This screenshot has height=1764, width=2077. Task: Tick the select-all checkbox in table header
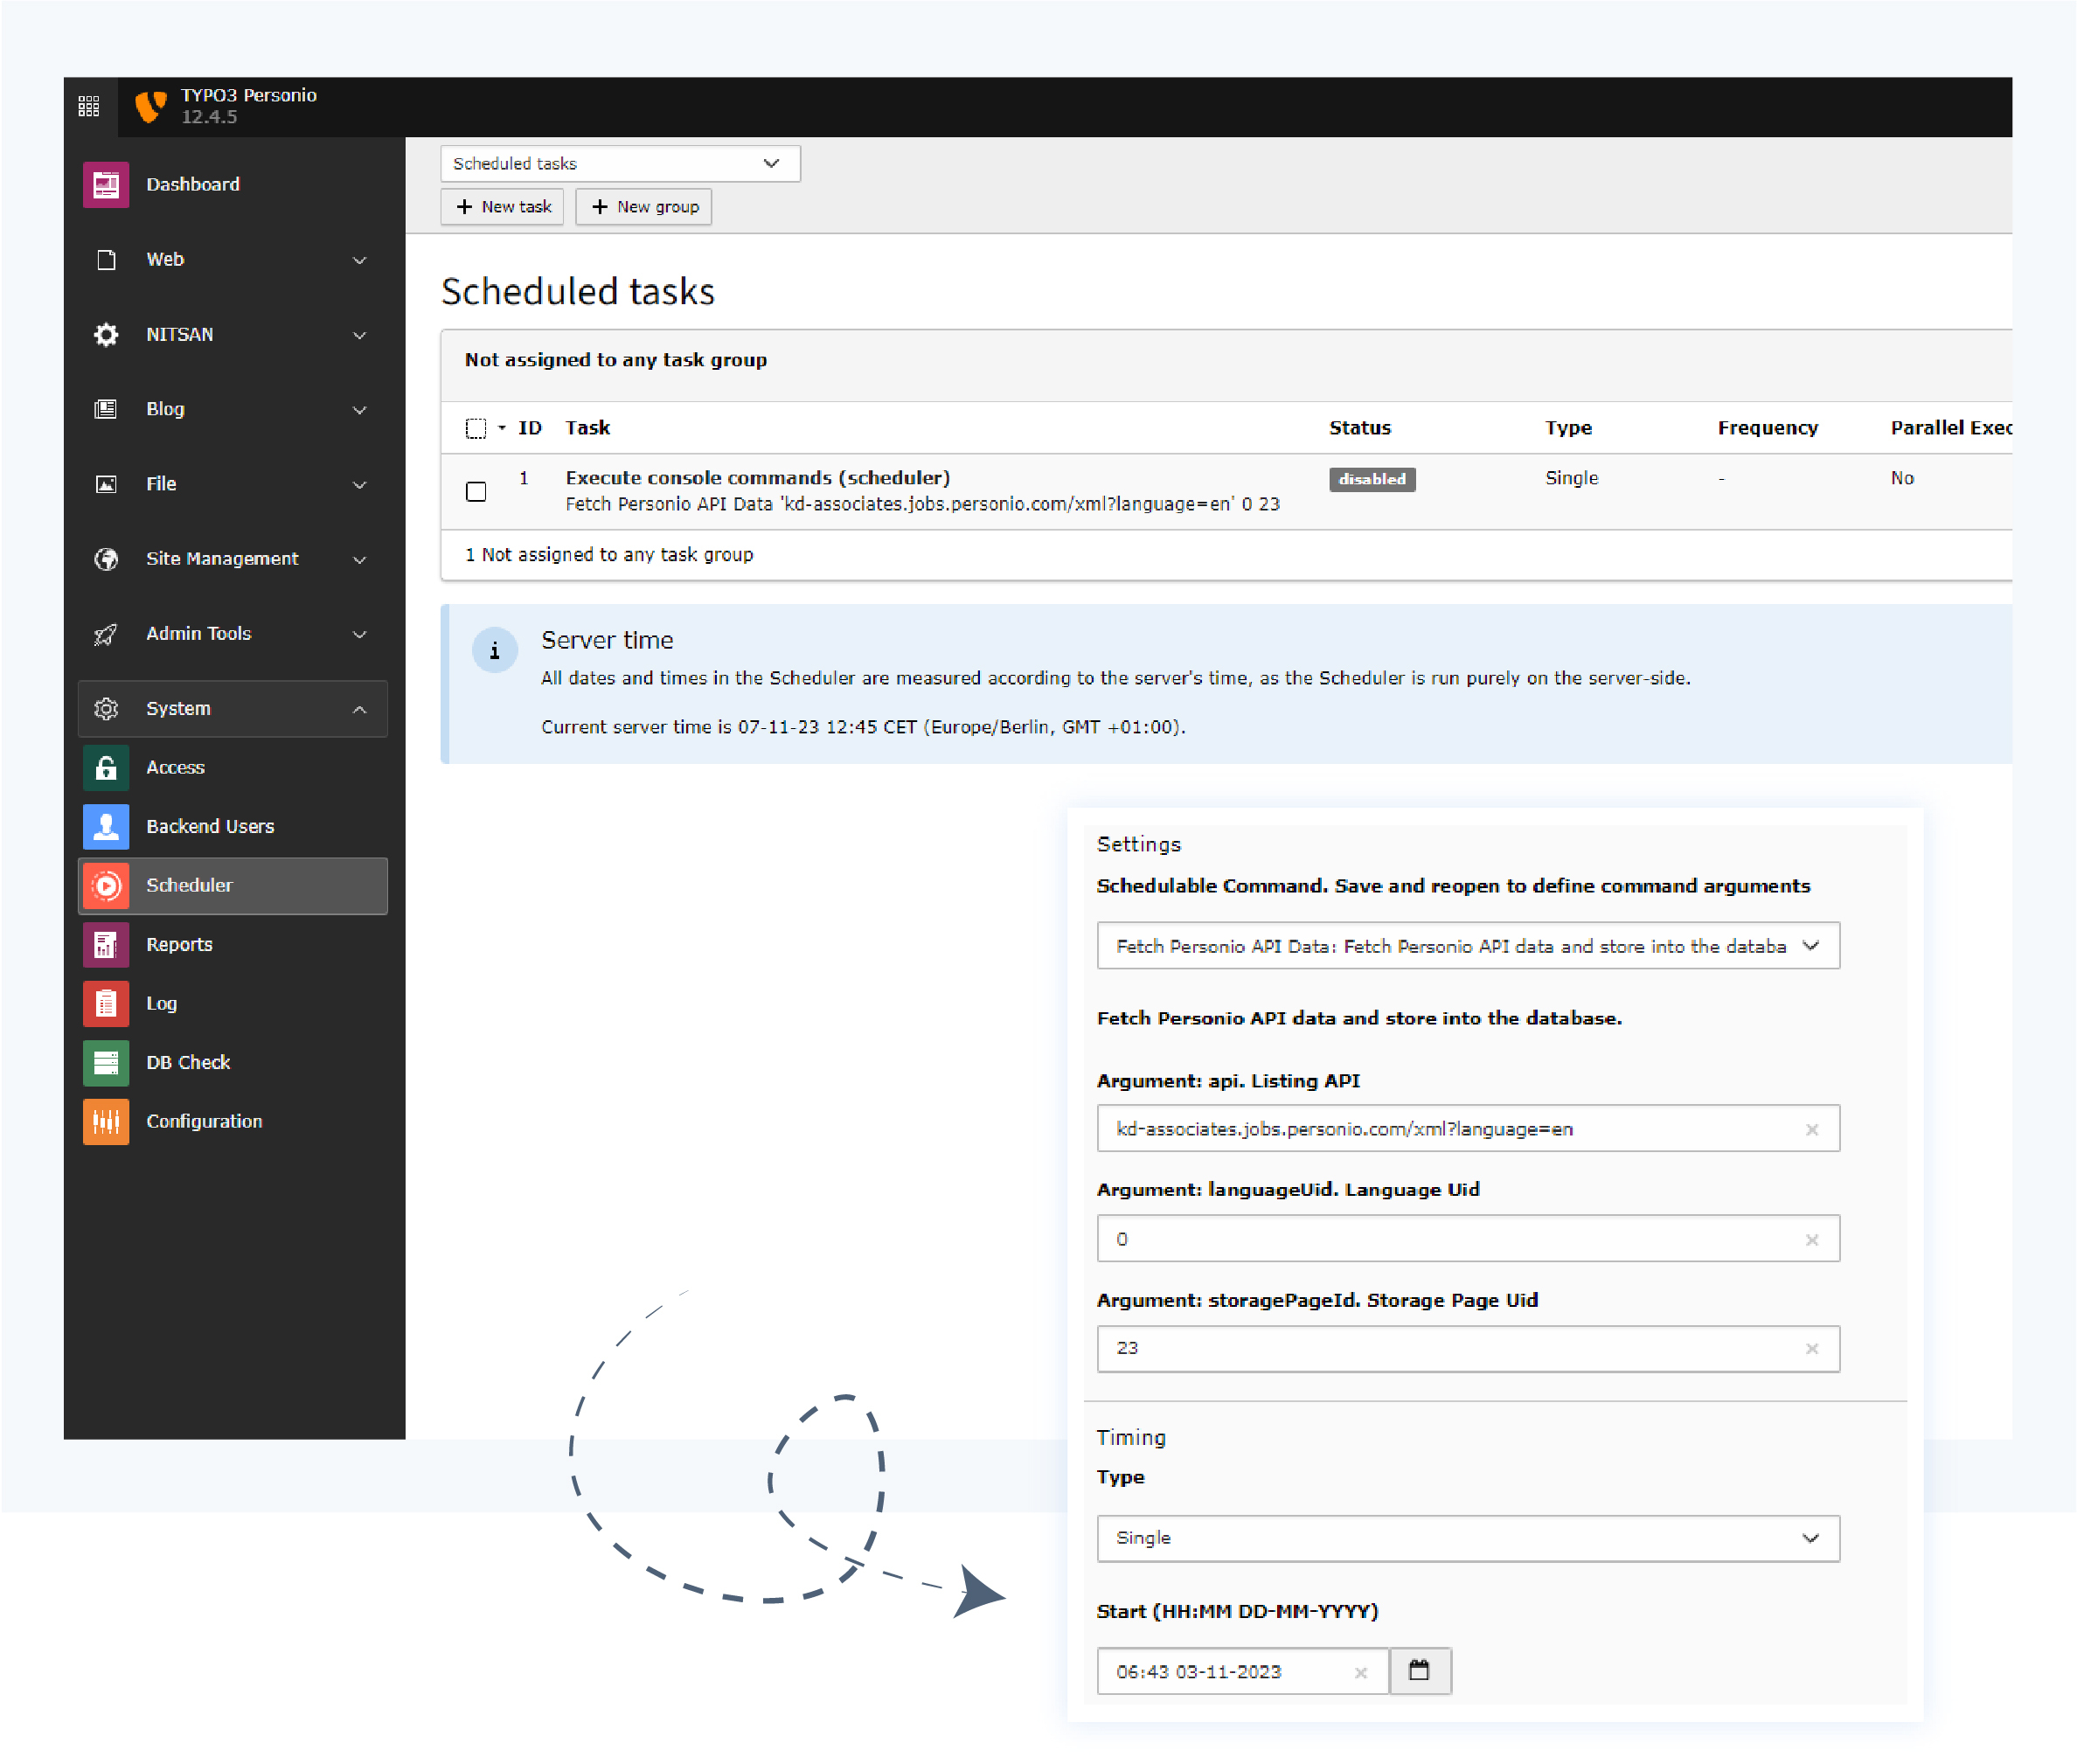tap(476, 428)
